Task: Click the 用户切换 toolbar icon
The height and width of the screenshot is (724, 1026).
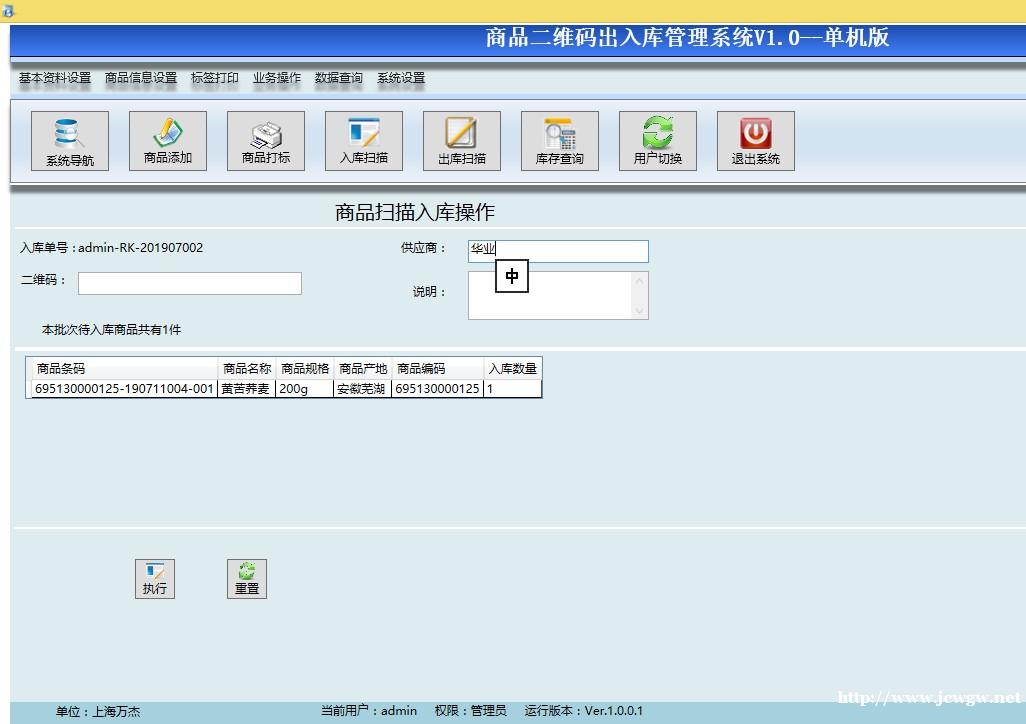Action: click(658, 141)
